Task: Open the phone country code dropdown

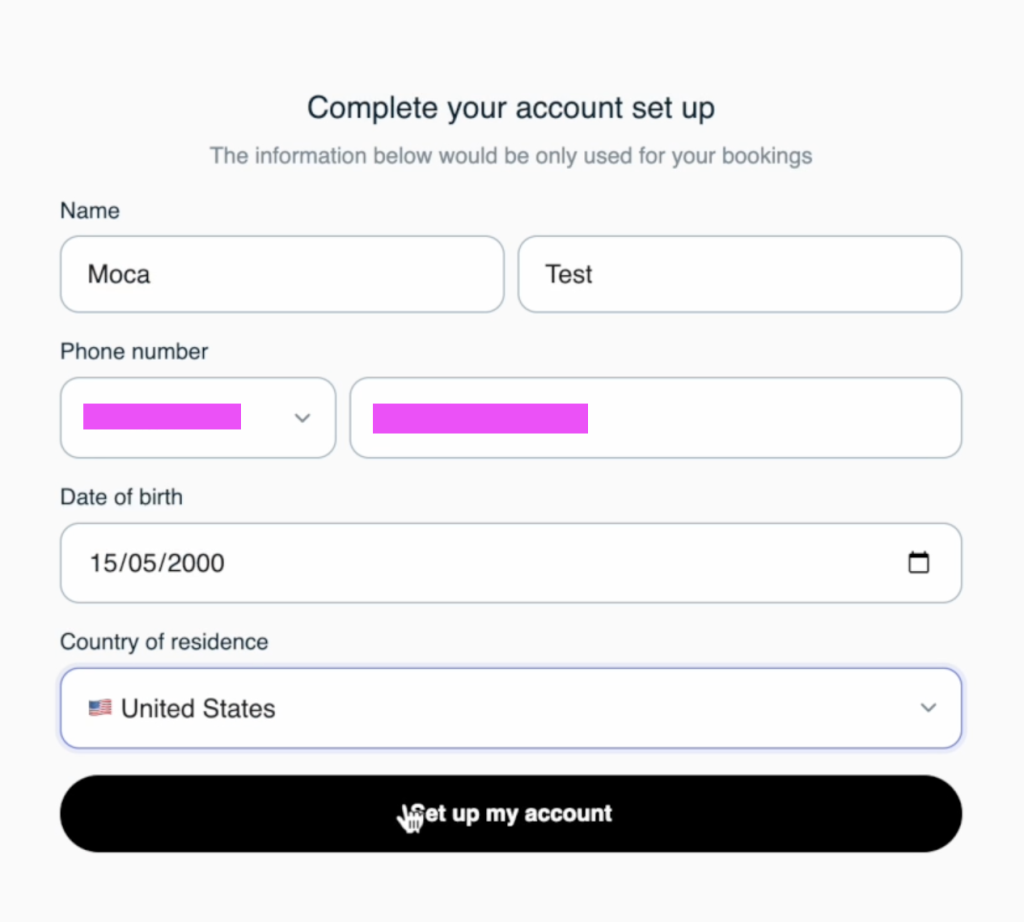Action: (198, 418)
